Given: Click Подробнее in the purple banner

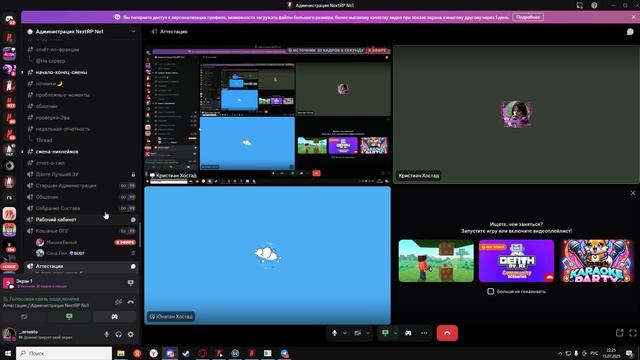Looking at the screenshot, I should click(x=528, y=17).
